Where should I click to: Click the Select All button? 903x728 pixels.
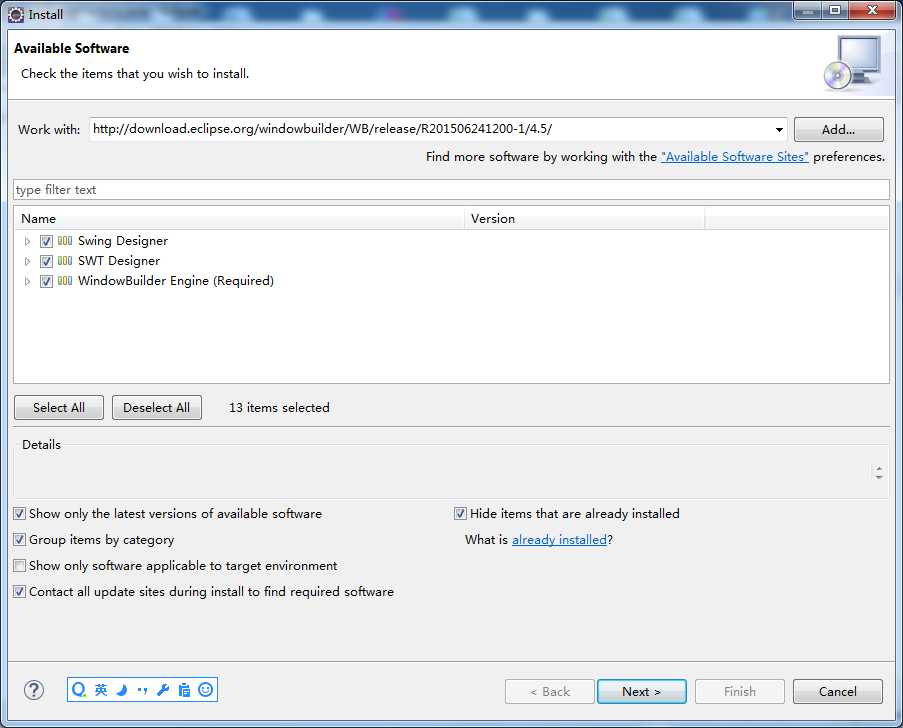59,408
